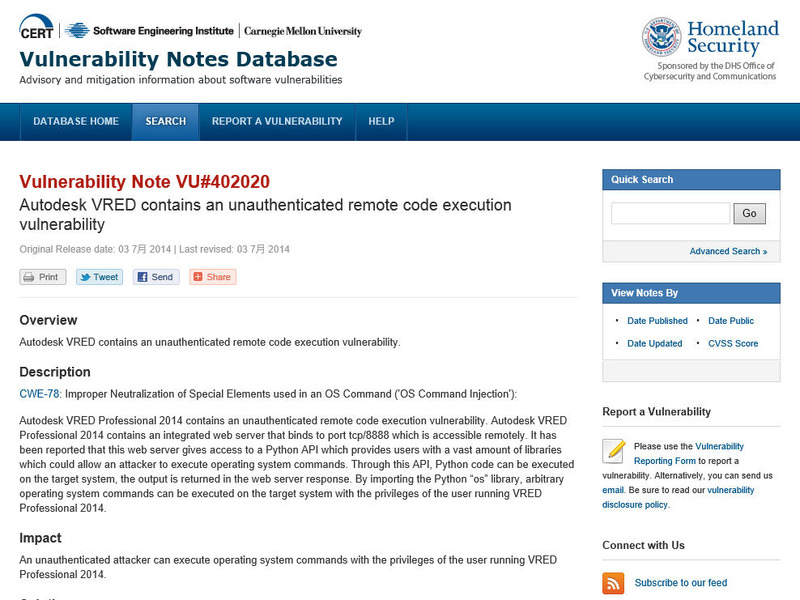This screenshot has height=600, width=800.
Task: Click the Share plus button
Action: [x=213, y=277]
